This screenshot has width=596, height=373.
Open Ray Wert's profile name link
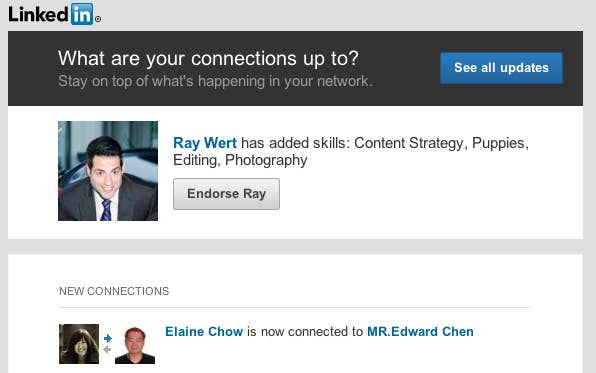(x=205, y=143)
